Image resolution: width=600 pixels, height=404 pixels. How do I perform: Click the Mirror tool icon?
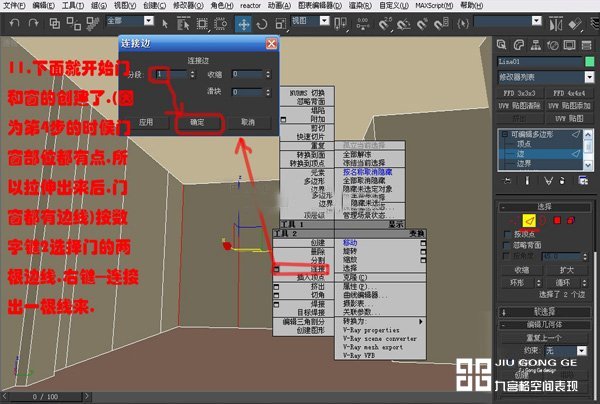556,24
